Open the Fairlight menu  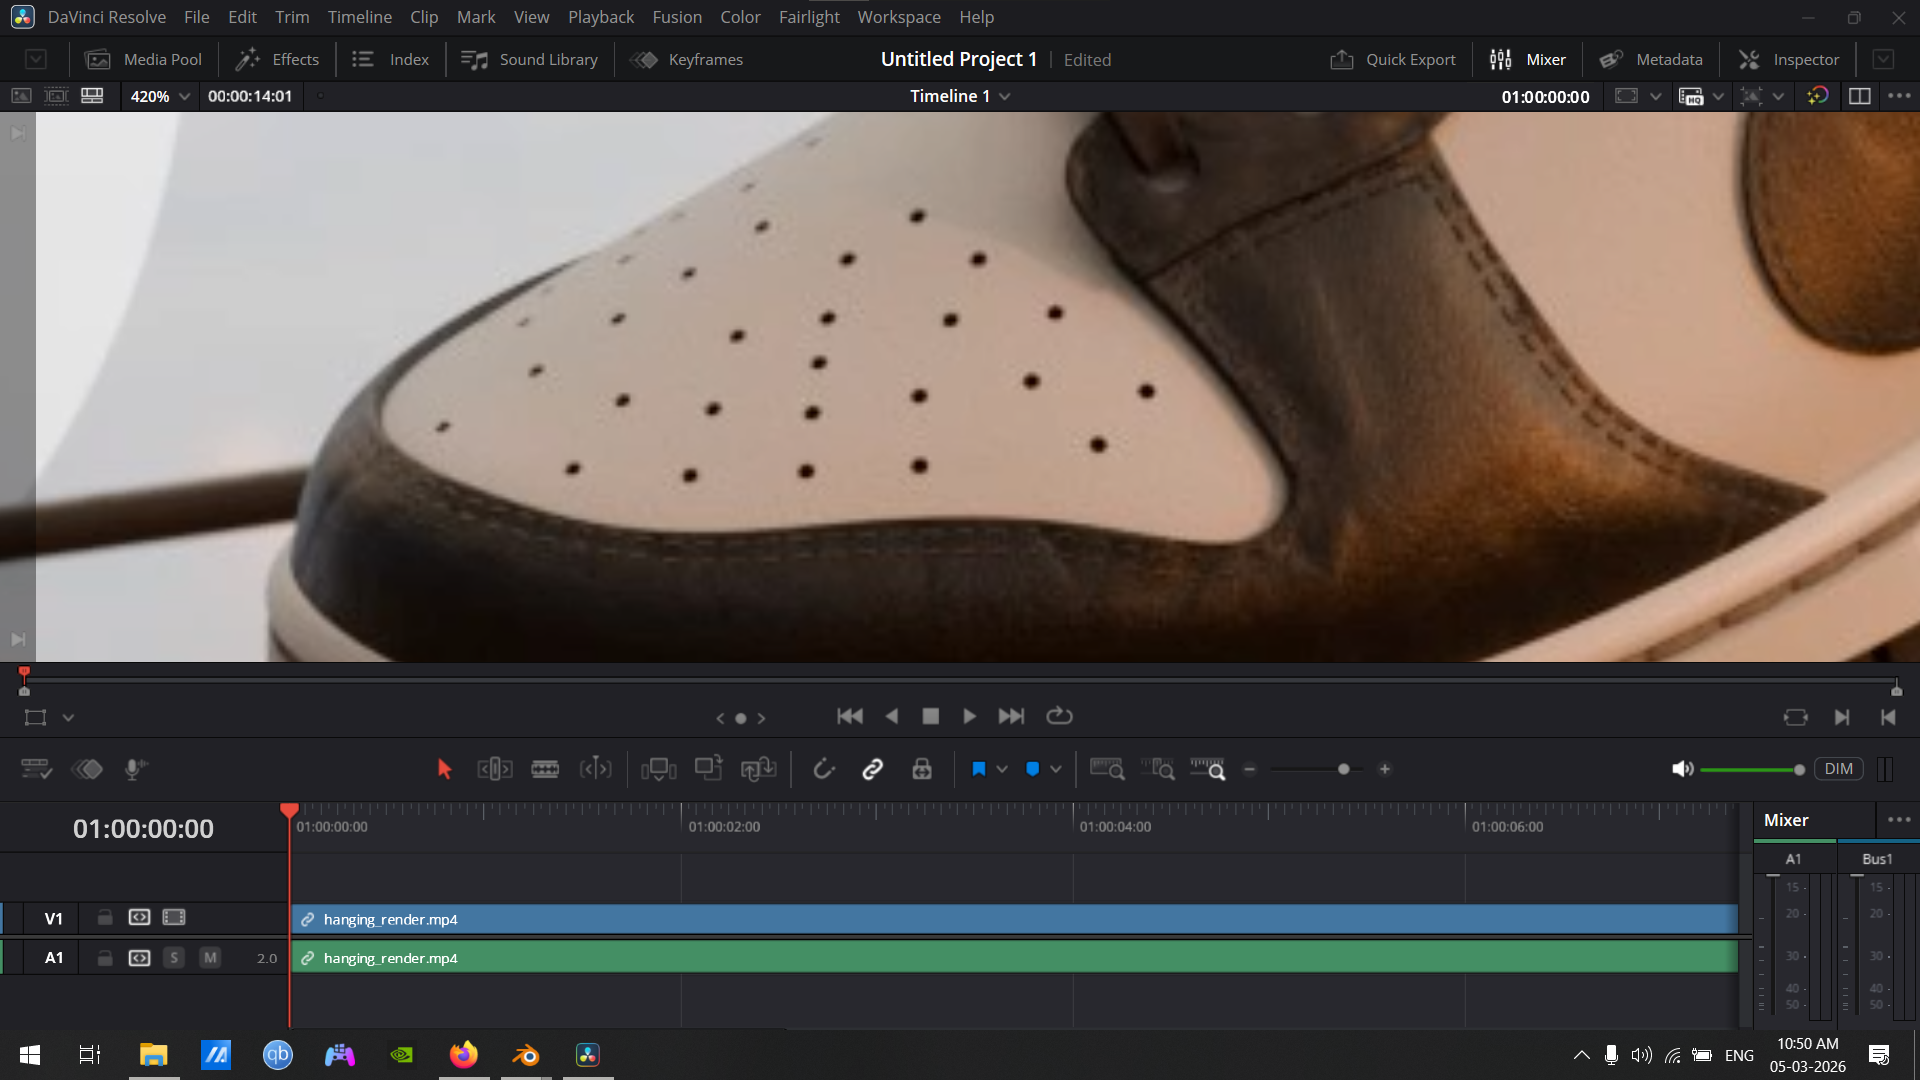[809, 17]
